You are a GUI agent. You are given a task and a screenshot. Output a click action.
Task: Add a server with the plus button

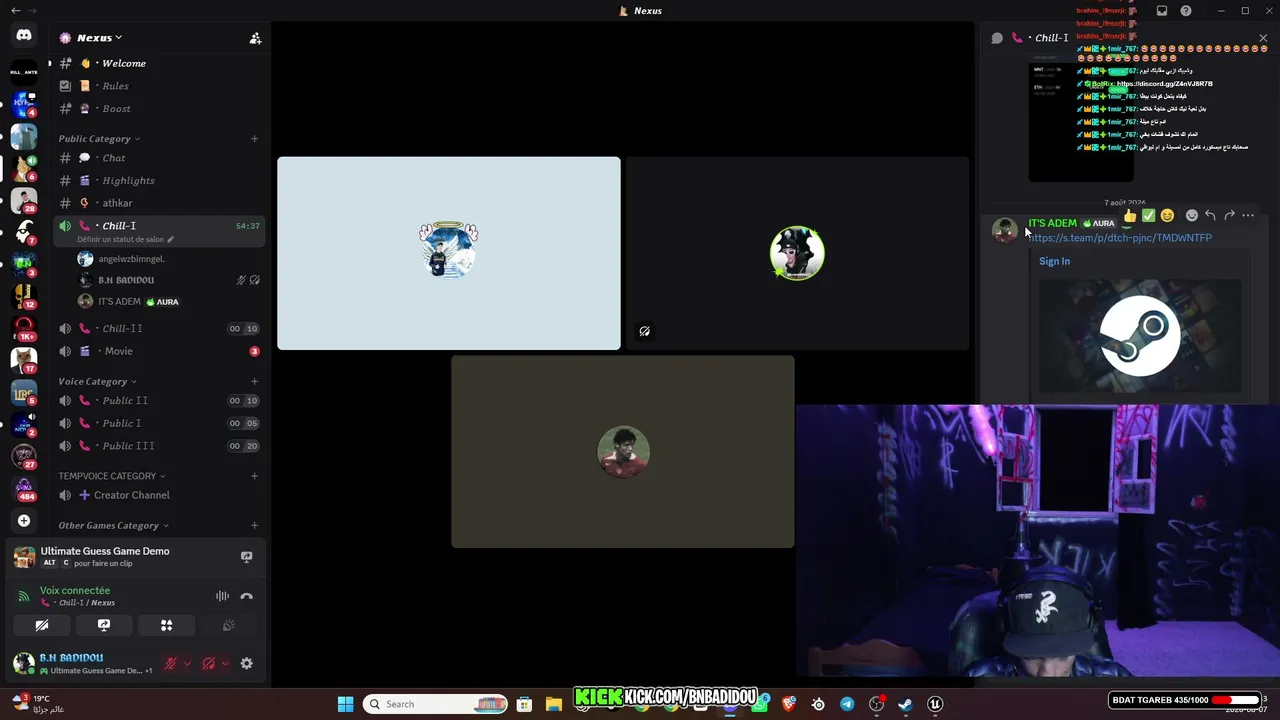click(x=24, y=520)
